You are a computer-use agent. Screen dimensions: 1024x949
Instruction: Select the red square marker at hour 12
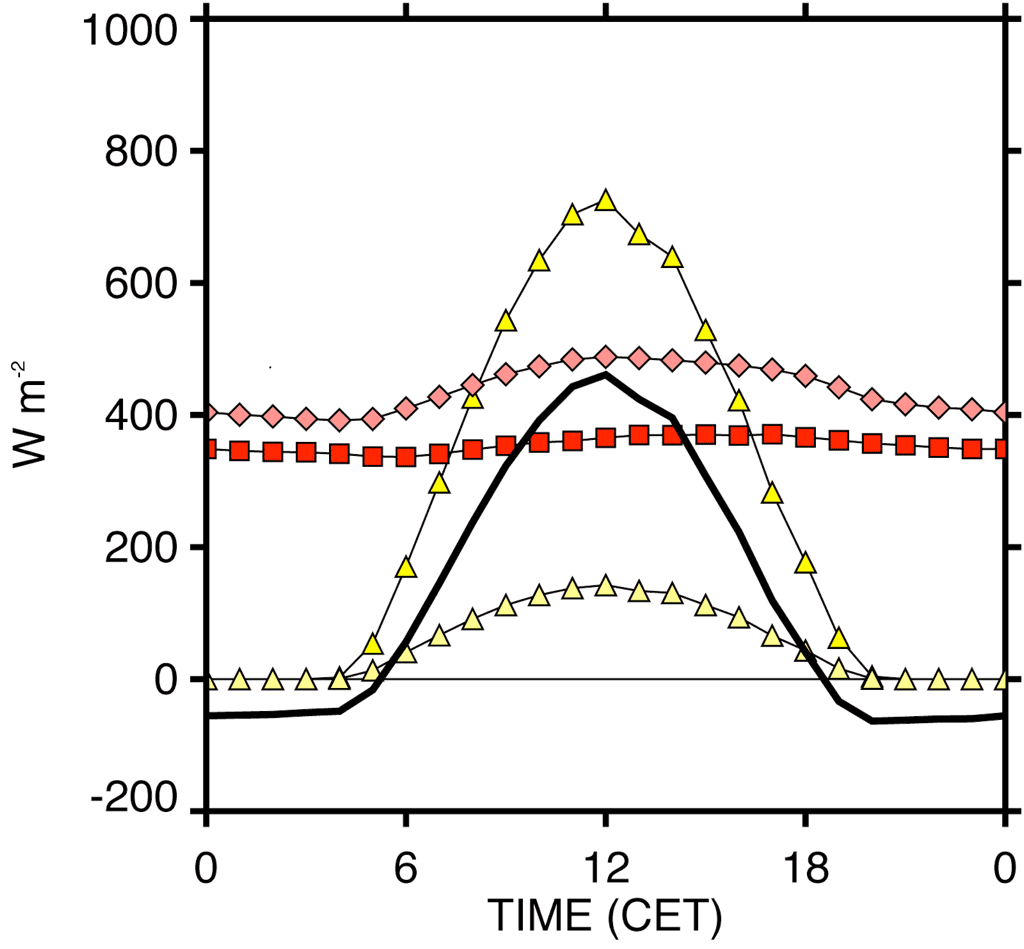(x=605, y=438)
